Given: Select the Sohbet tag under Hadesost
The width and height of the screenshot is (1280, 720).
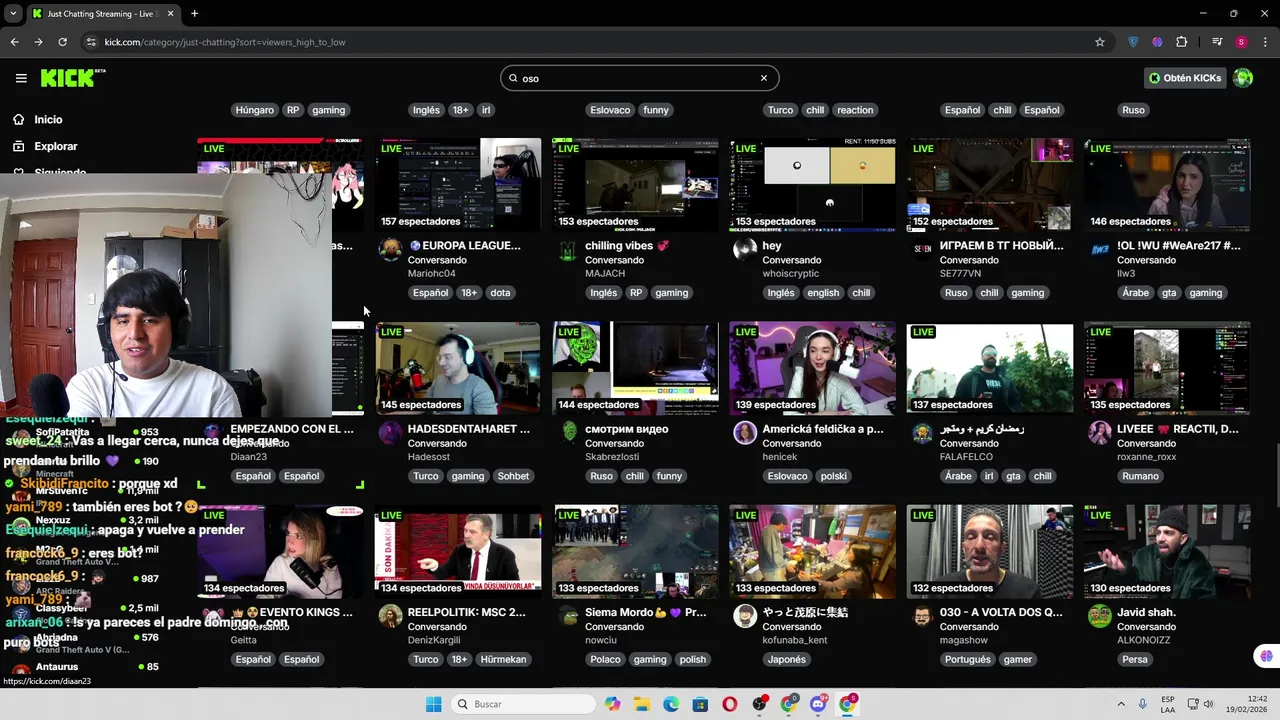Looking at the screenshot, I should (x=513, y=476).
